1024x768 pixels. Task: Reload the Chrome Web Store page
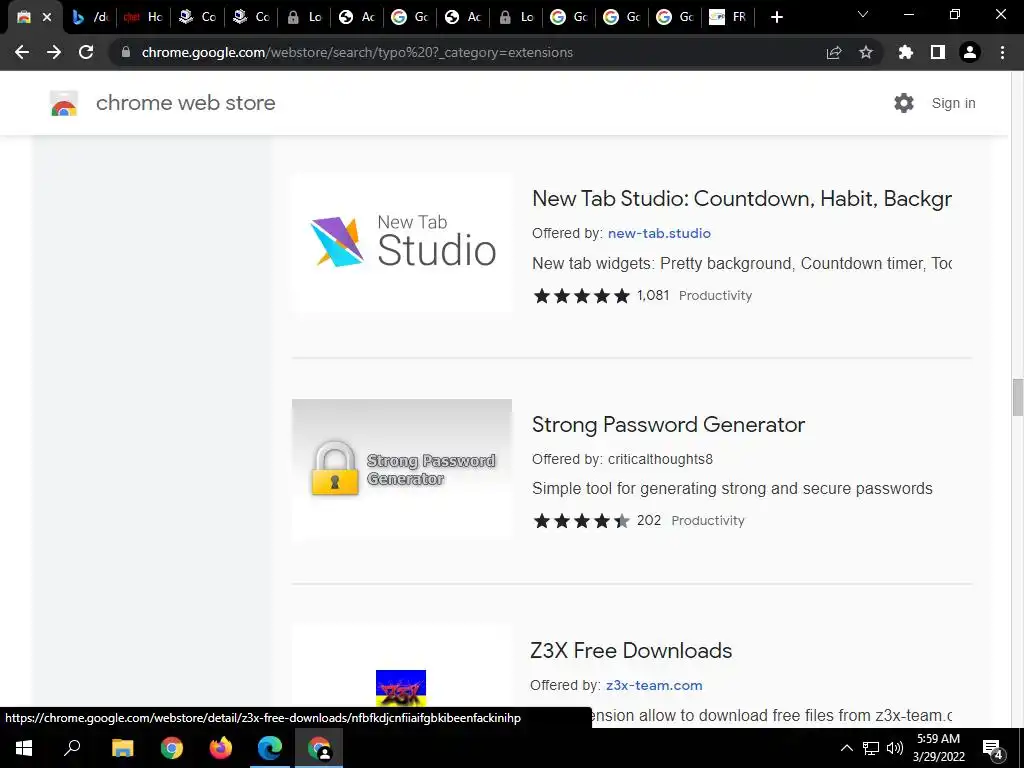[x=86, y=52]
